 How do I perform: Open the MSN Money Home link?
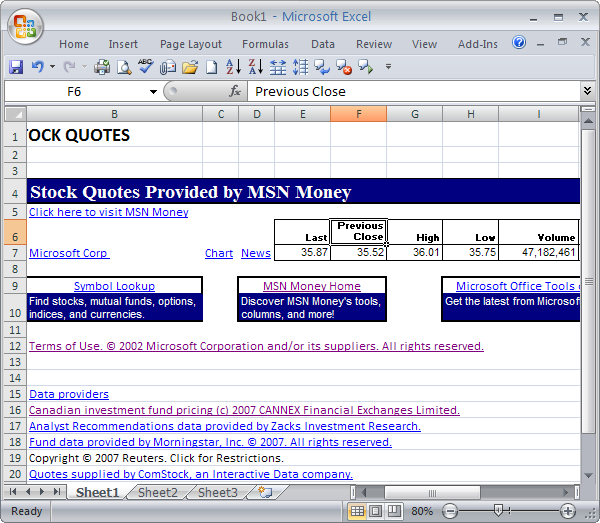coord(312,286)
